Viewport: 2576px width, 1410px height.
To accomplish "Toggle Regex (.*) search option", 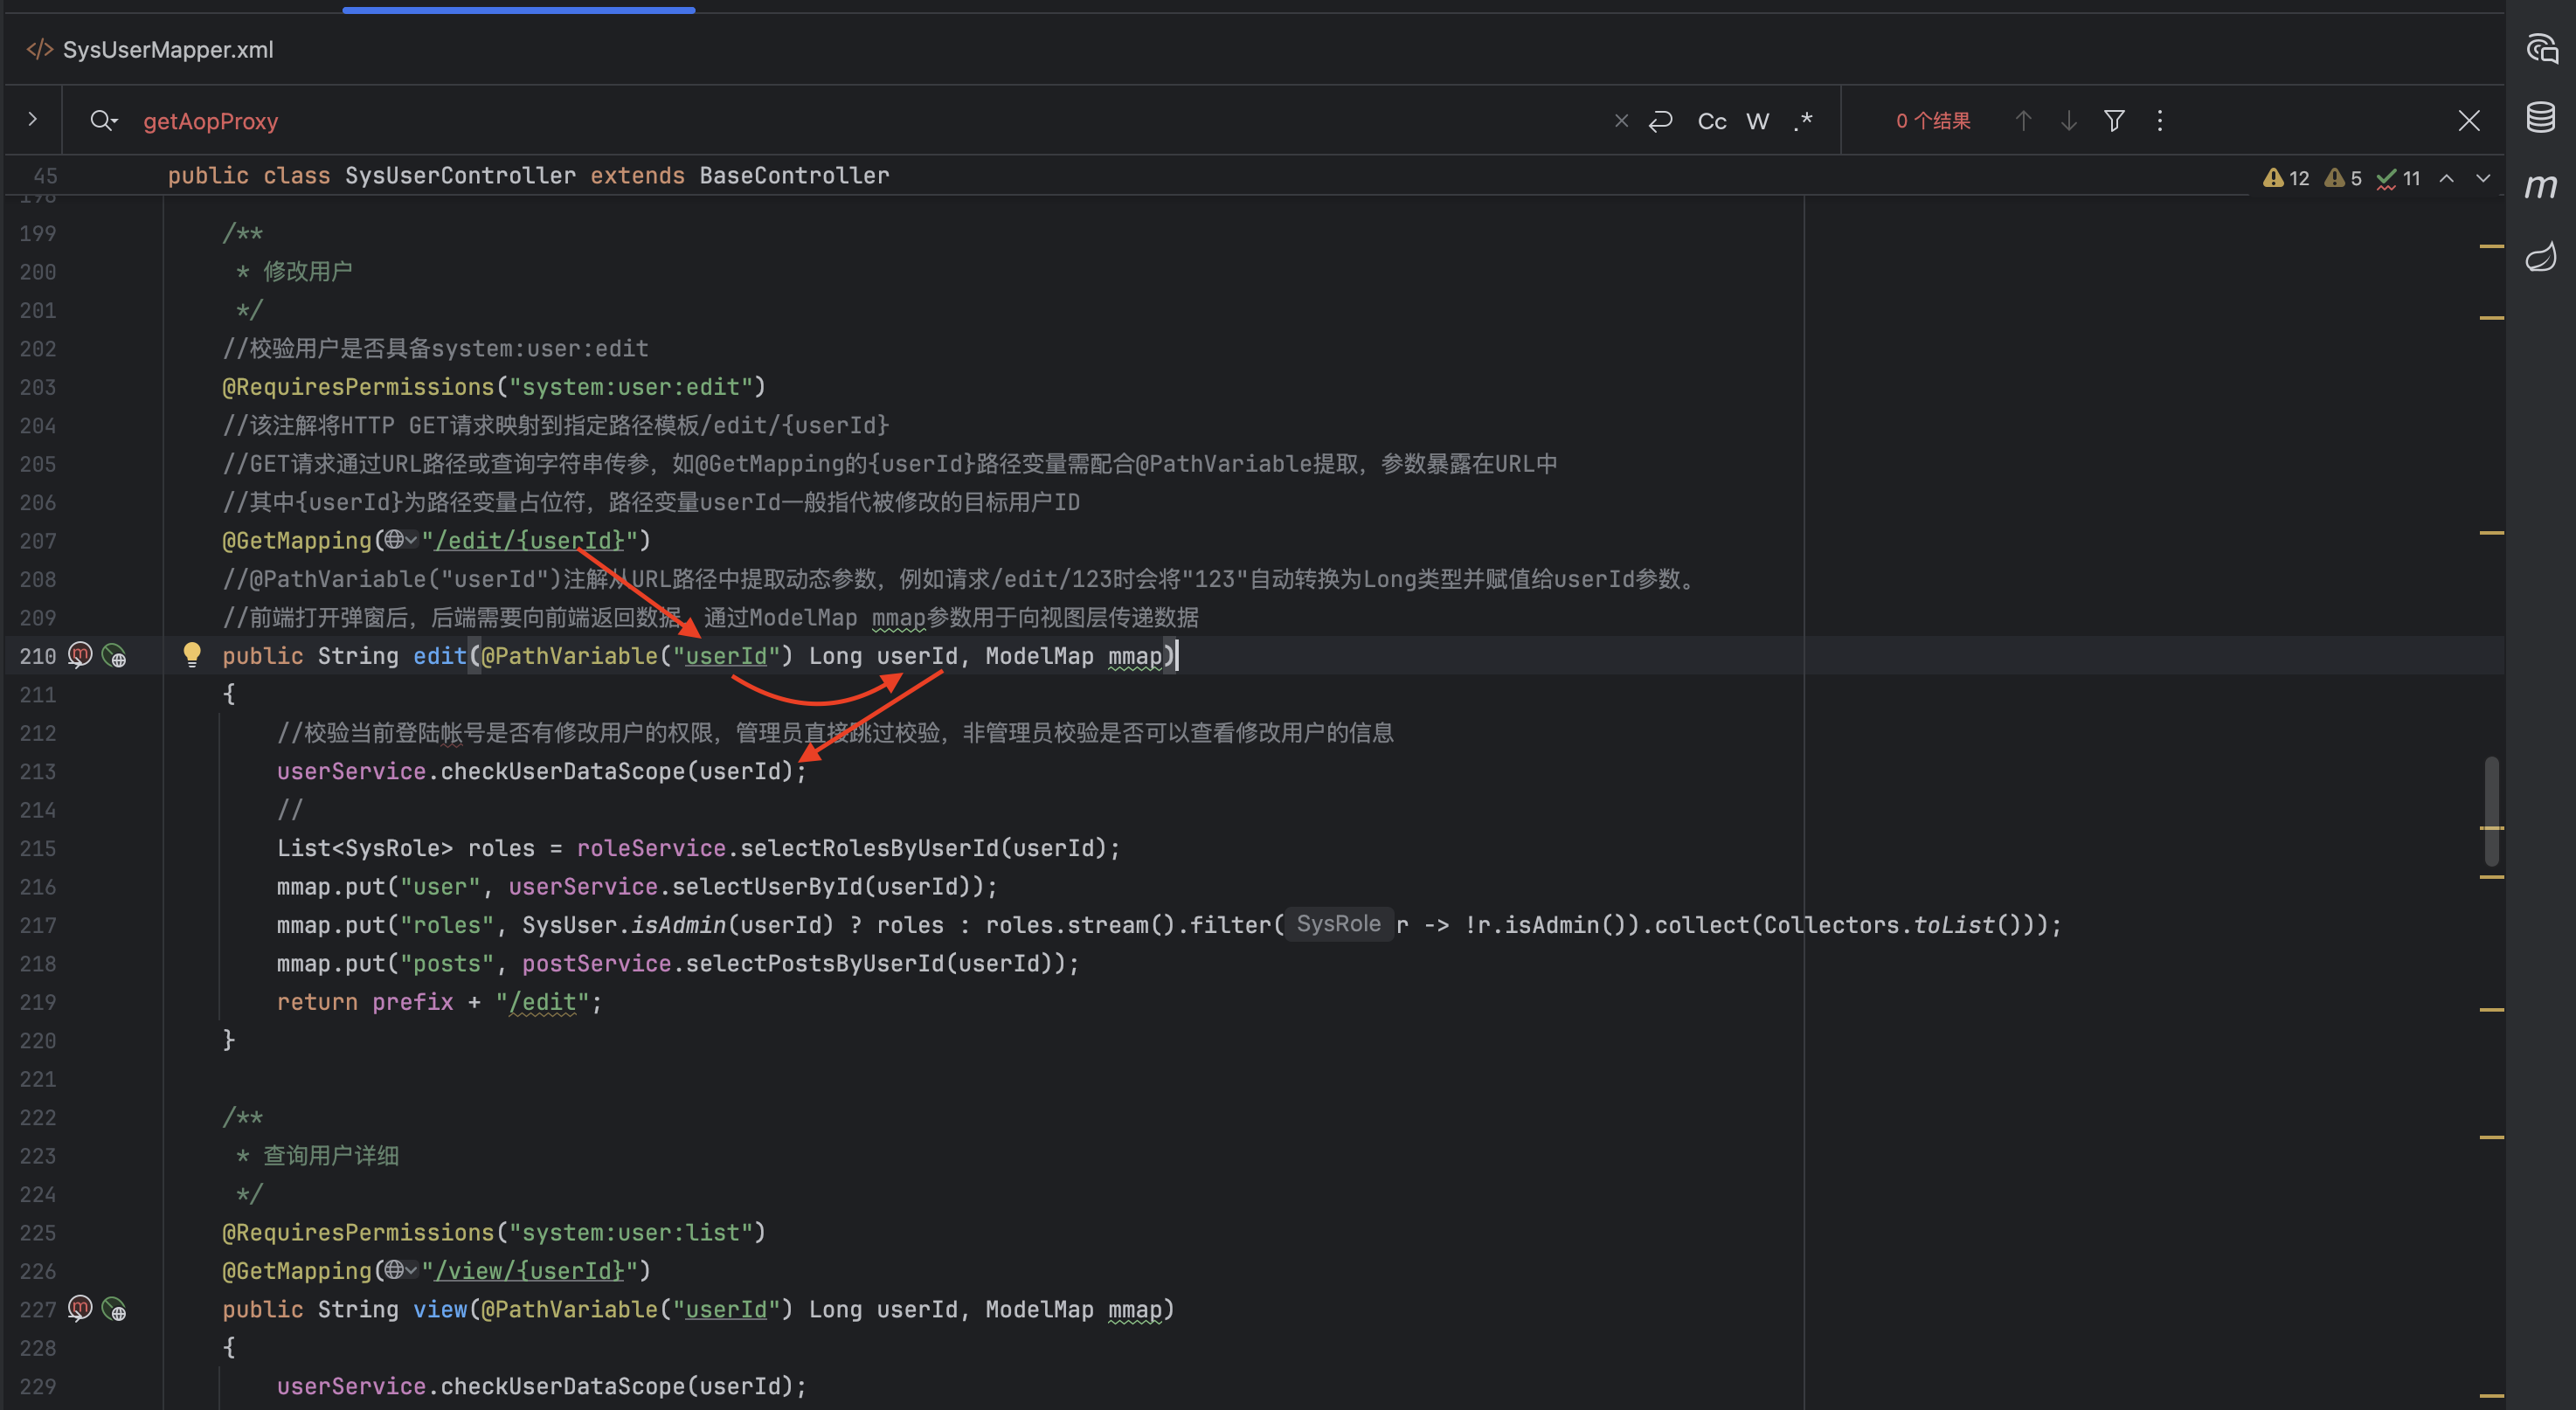I will click(1803, 121).
